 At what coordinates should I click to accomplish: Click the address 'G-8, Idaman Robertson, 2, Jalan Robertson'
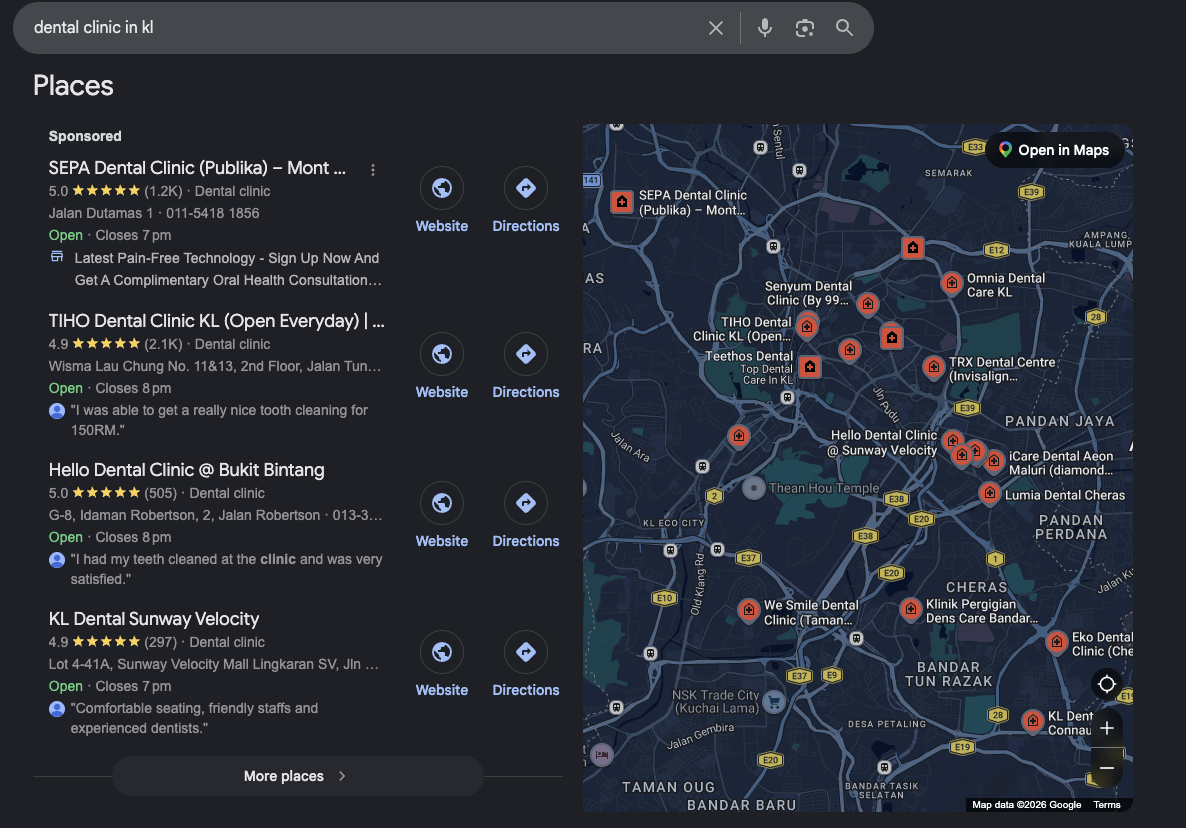coord(185,515)
